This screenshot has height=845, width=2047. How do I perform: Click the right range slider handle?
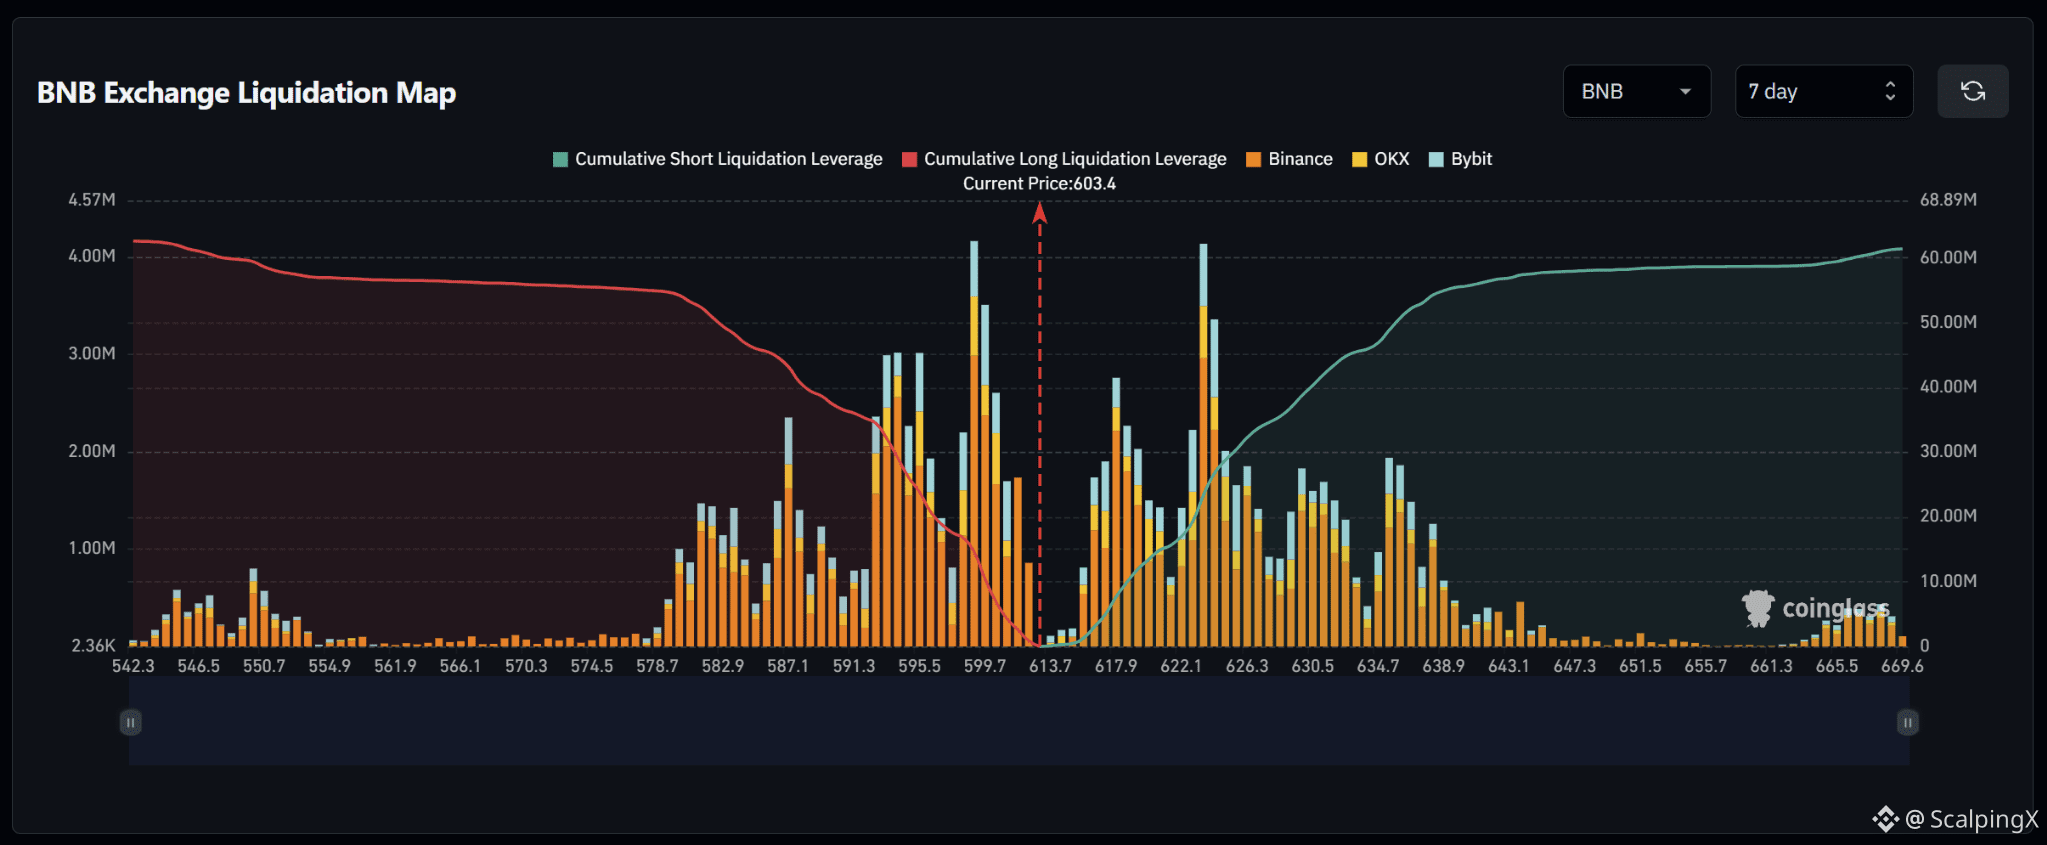(x=1908, y=722)
